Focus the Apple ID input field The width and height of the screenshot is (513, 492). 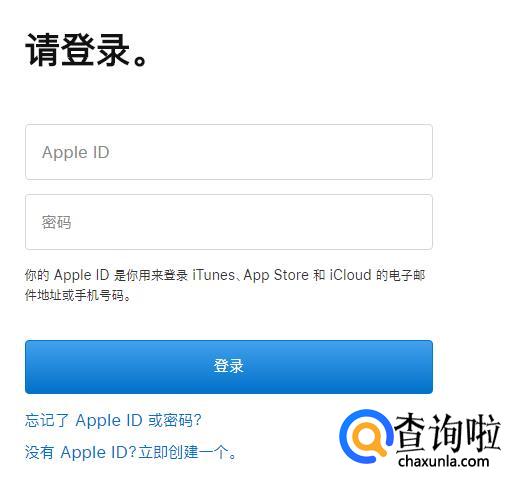[229, 152]
